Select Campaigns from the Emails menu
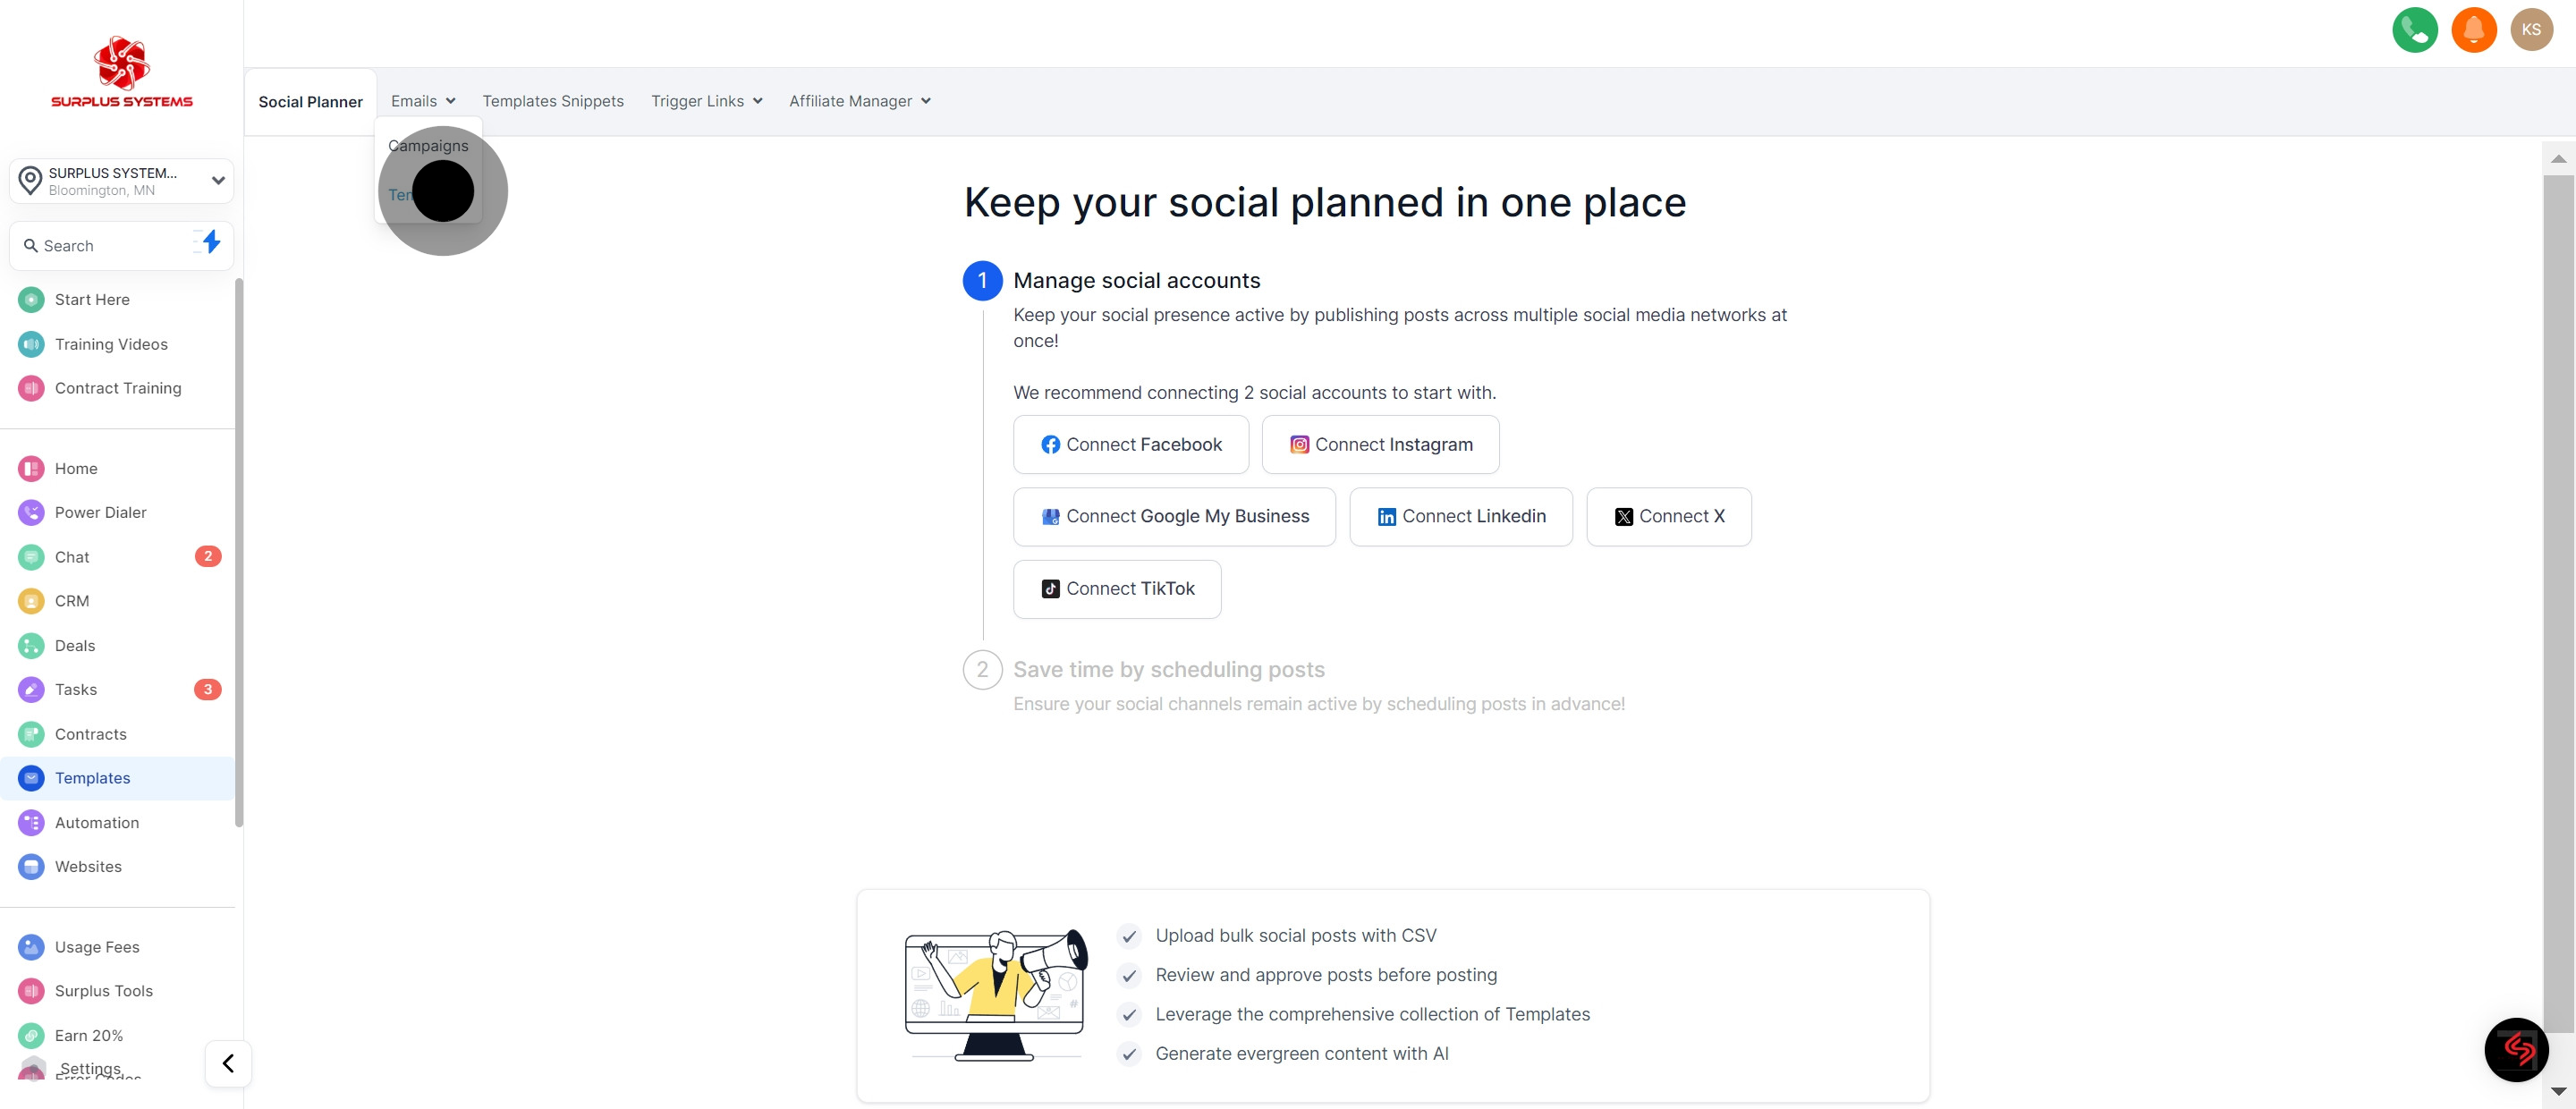 point(428,146)
